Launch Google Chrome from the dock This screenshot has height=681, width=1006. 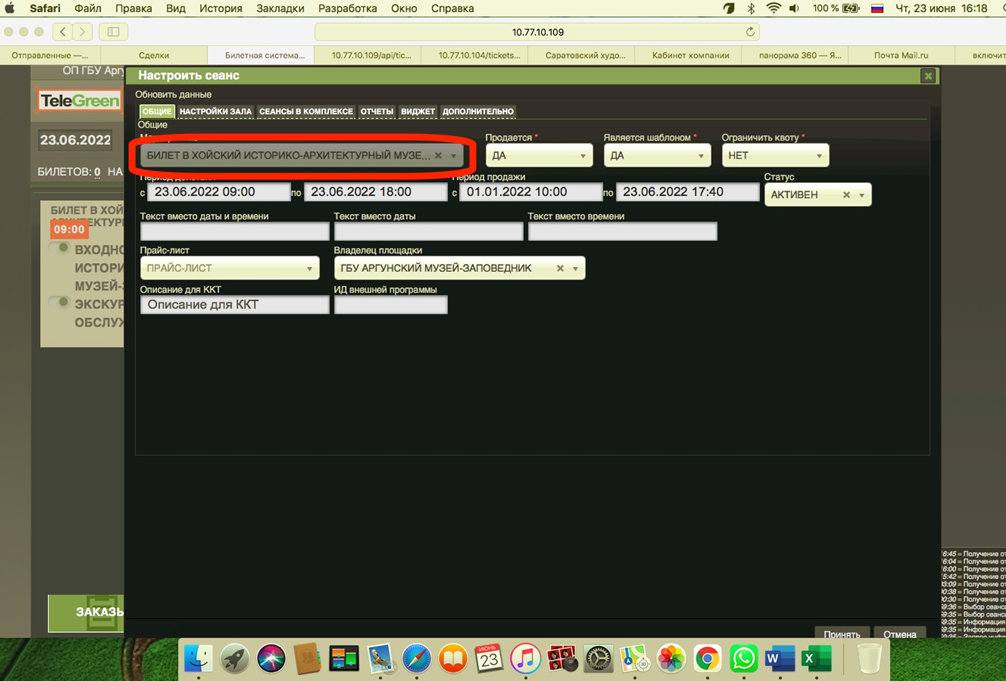coord(707,658)
